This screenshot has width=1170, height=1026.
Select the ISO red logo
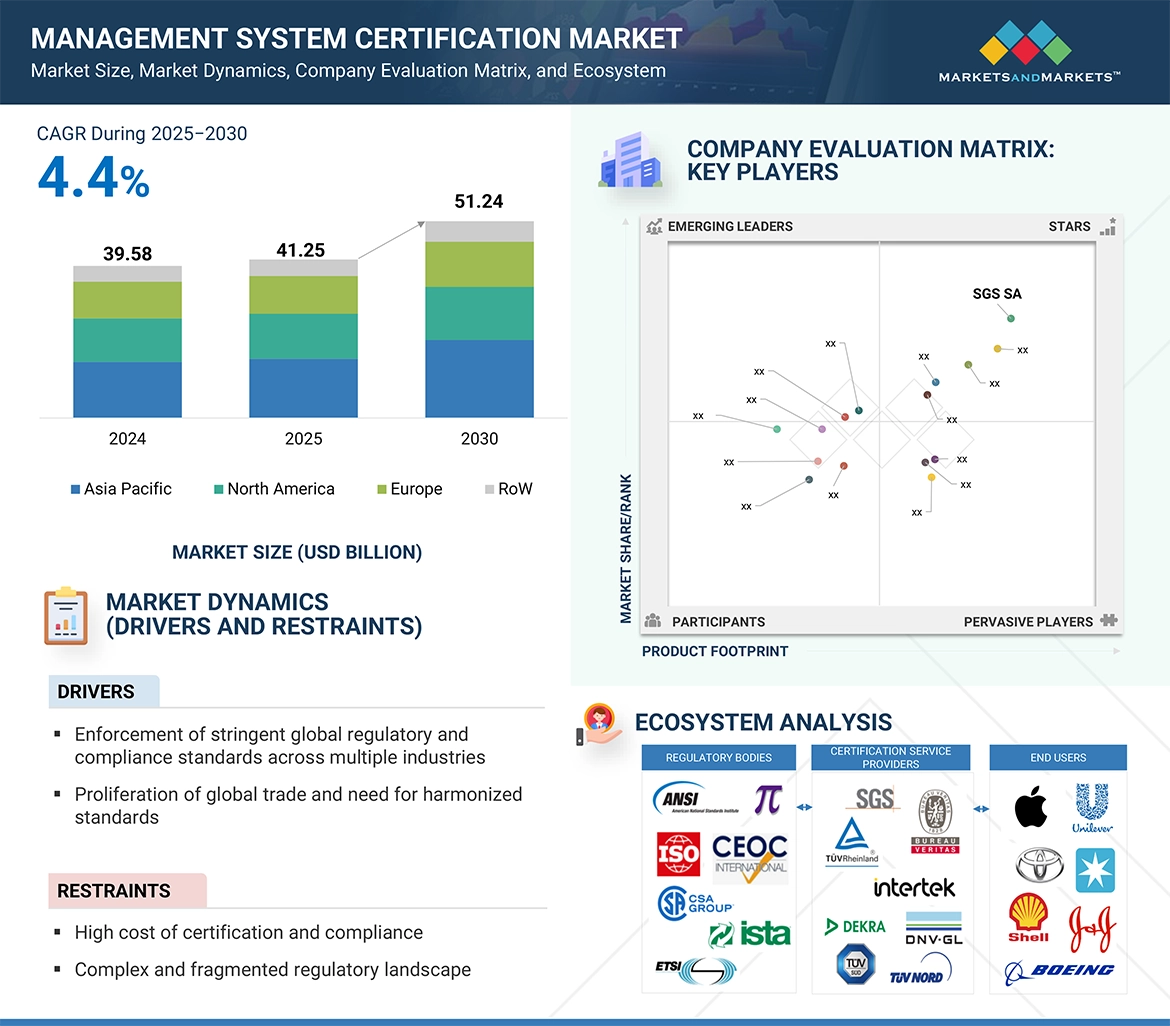pos(678,854)
